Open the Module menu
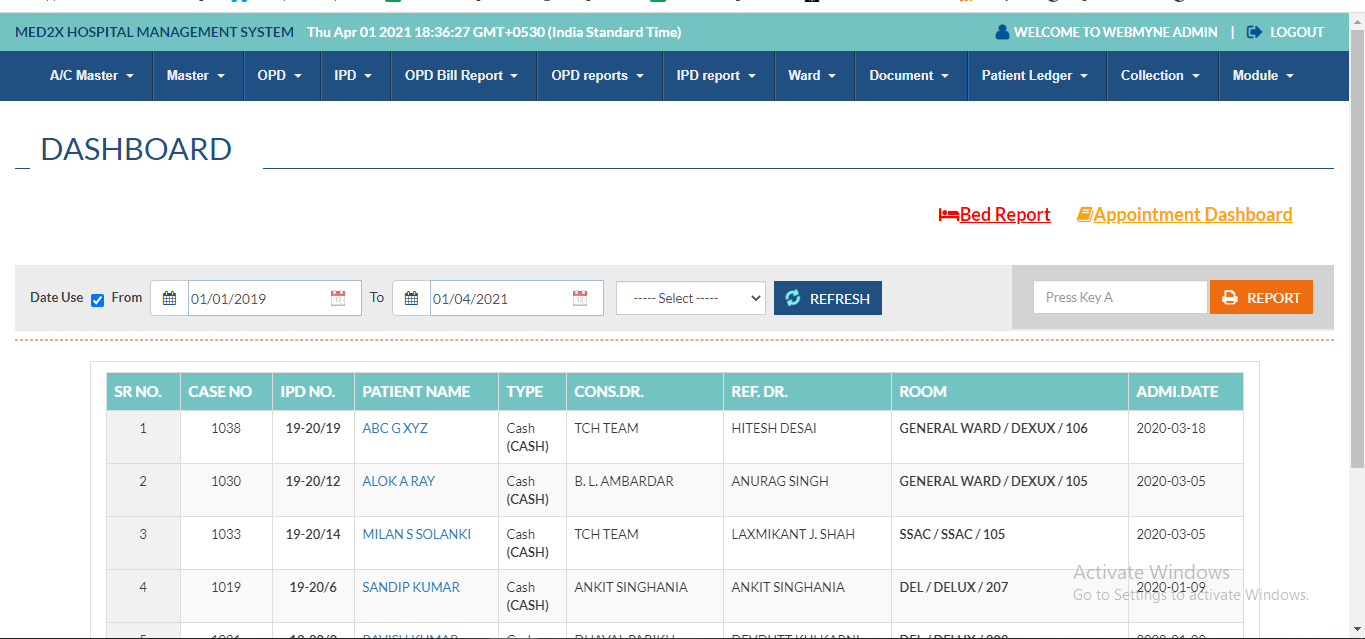This screenshot has height=639, width=1365. (1263, 75)
